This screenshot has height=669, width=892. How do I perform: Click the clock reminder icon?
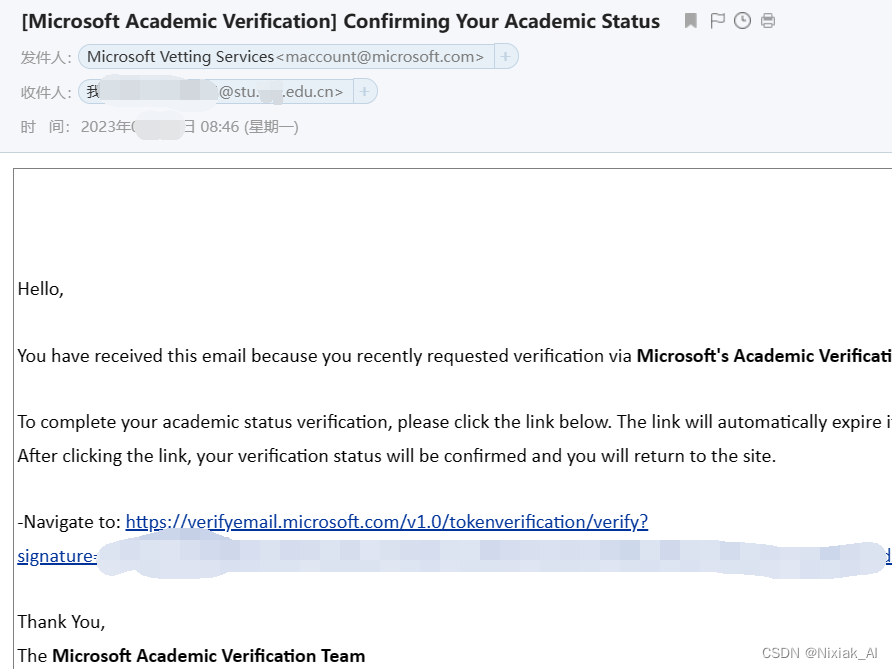coord(742,21)
